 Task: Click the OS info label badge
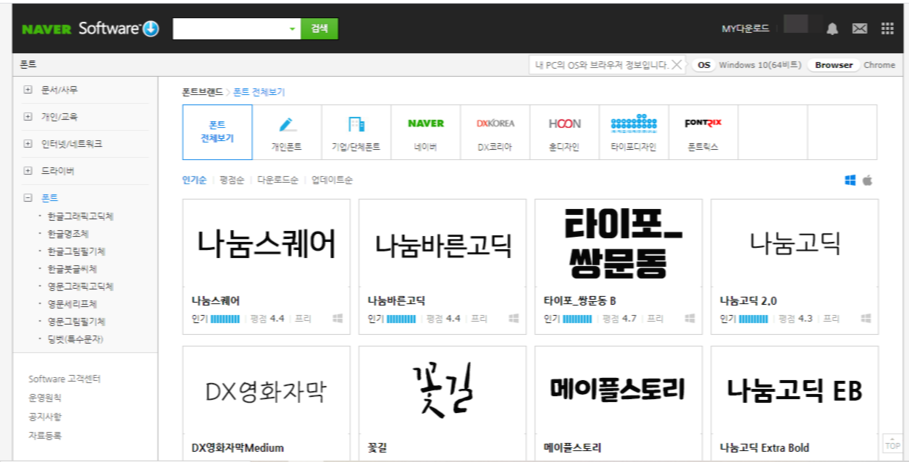pyautogui.click(x=704, y=65)
